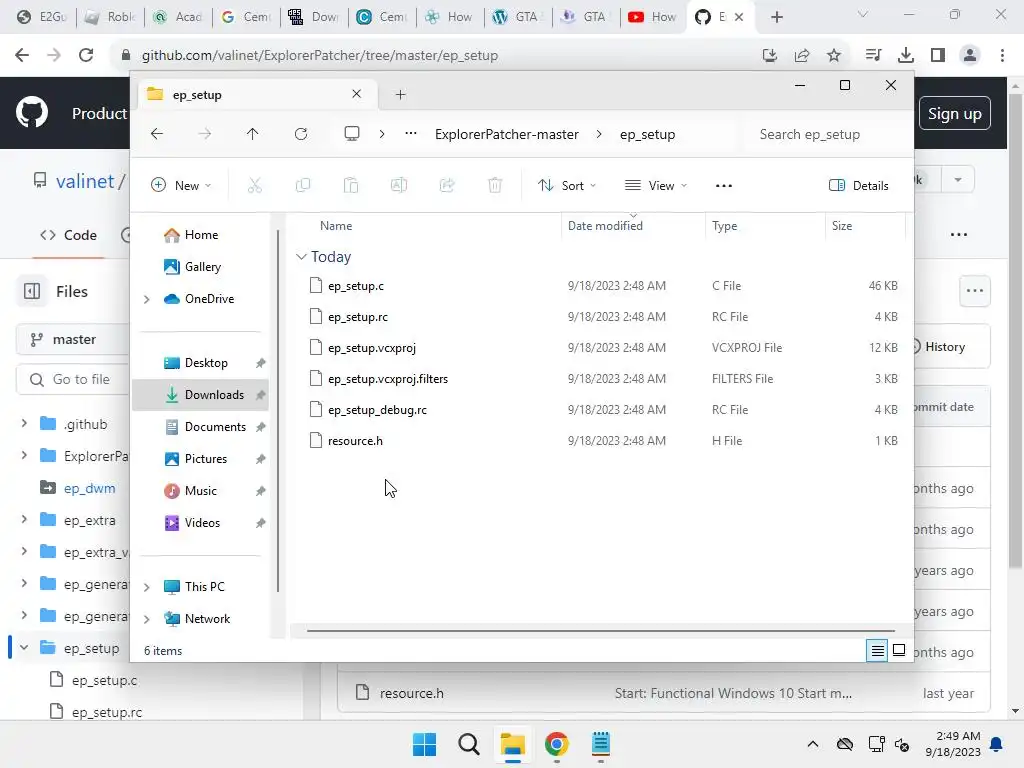Collapse the ep_setup folder in GitHub tree
This screenshot has width=1024, height=768.
pyautogui.click(x=24, y=648)
